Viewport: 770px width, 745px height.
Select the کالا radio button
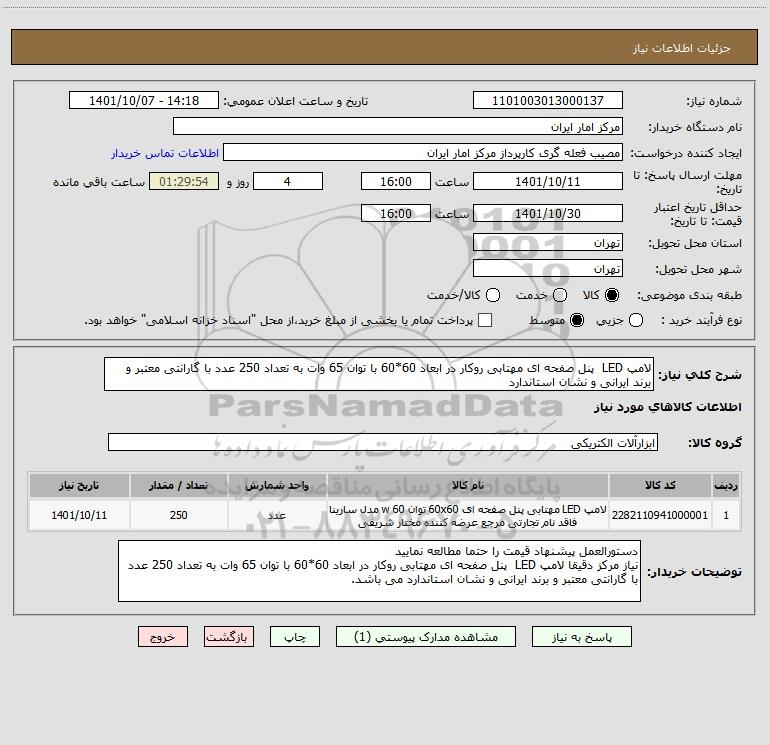click(x=612, y=295)
